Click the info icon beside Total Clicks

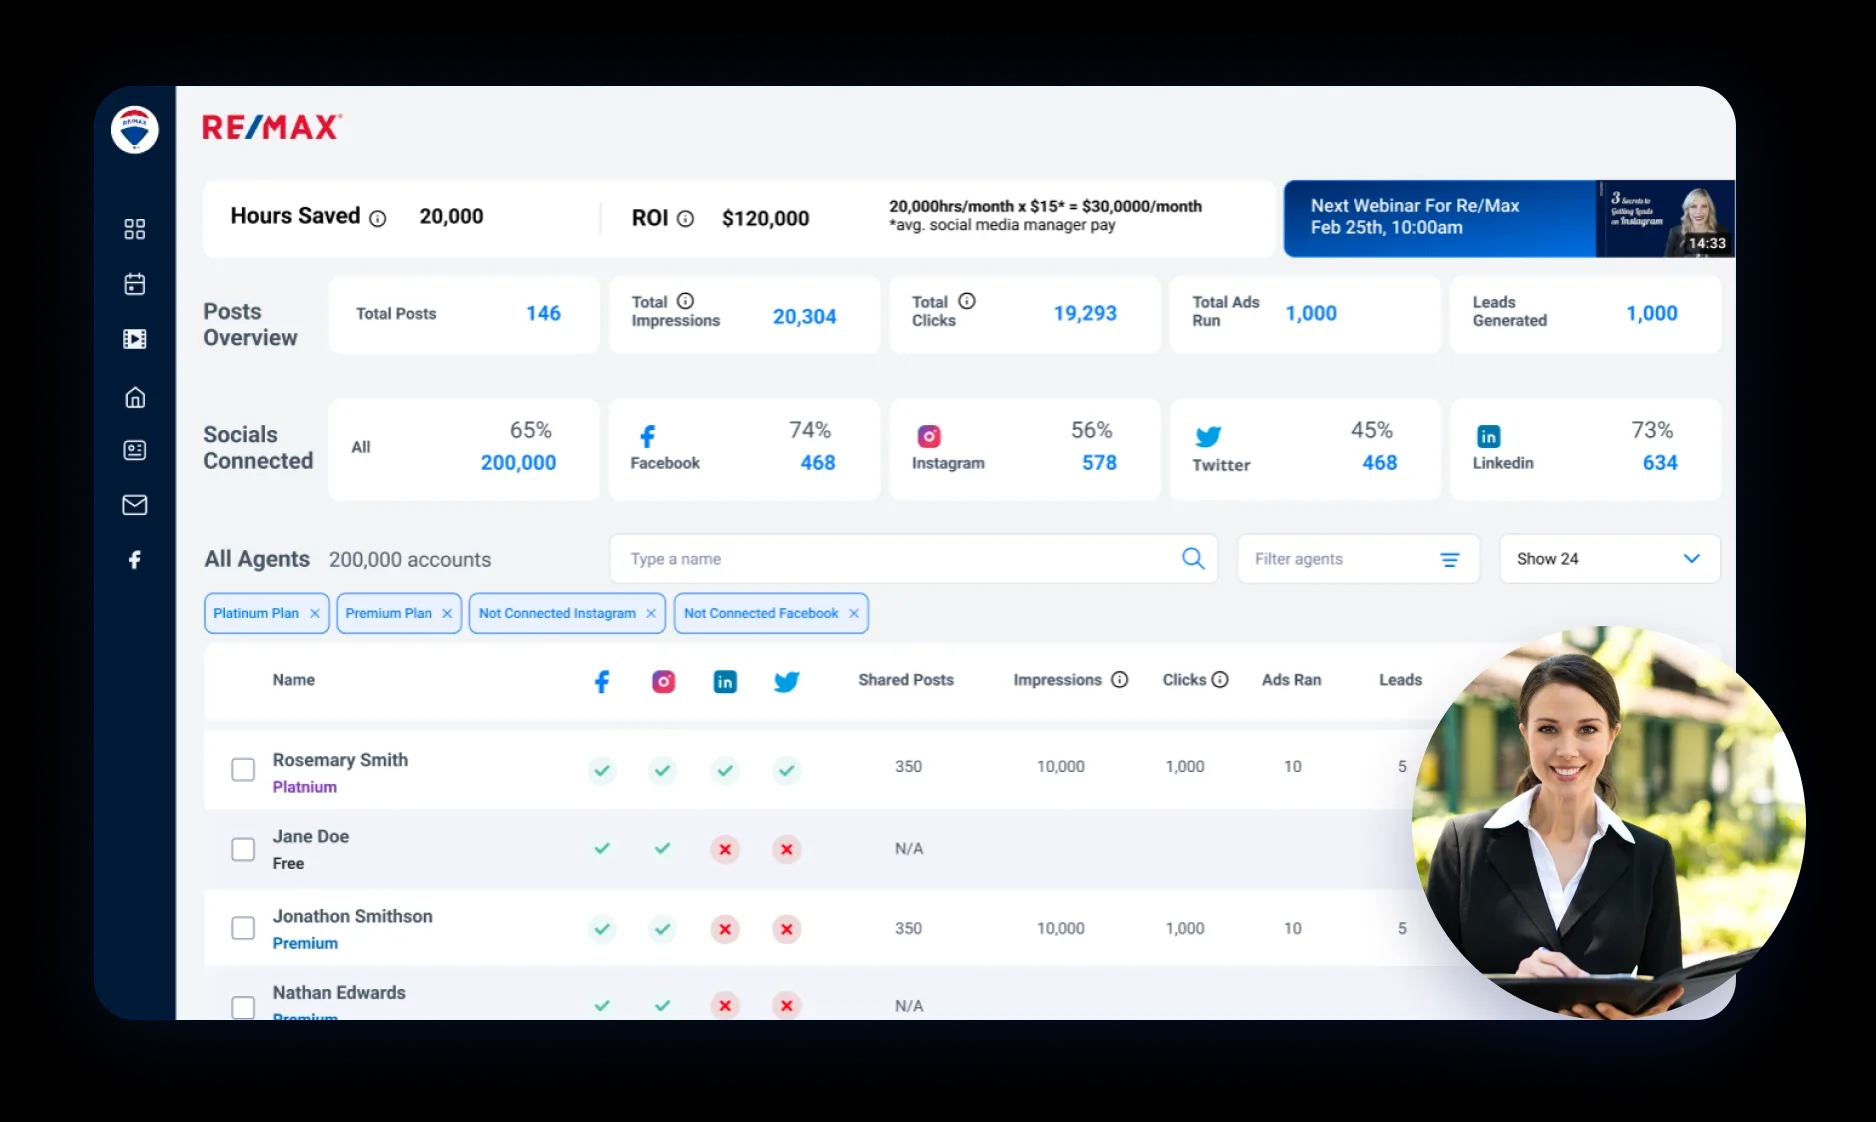(967, 301)
